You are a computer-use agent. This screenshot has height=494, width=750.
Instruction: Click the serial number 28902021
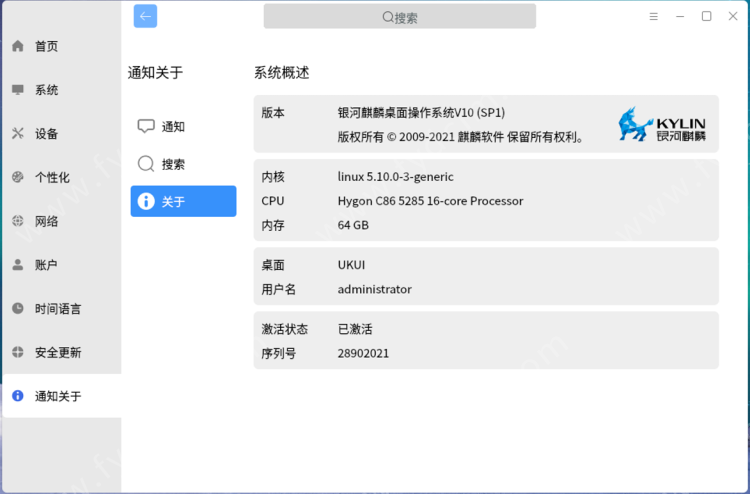click(x=363, y=353)
